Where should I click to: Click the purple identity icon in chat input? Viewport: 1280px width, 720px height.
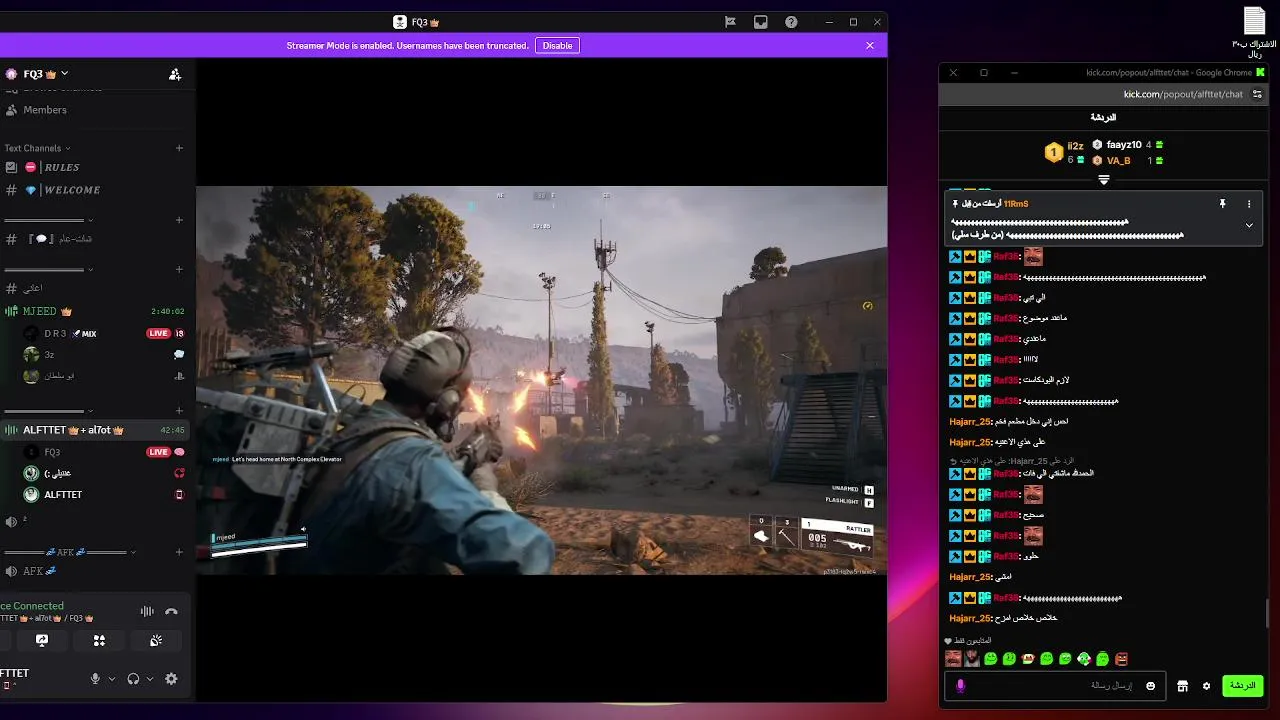tap(960, 686)
